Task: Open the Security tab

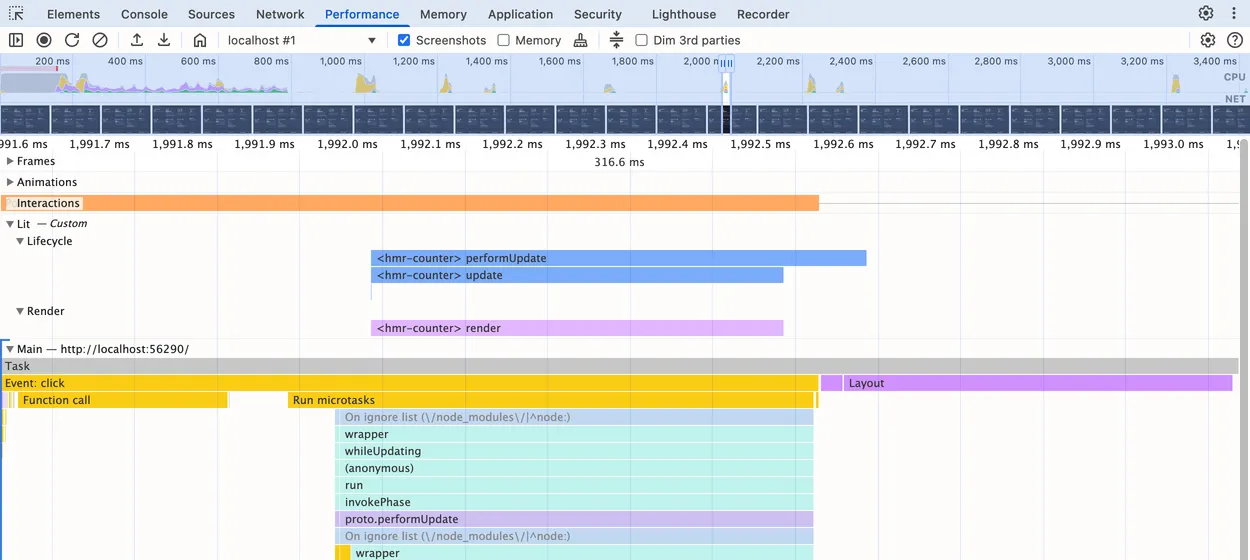Action: point(598,14)
